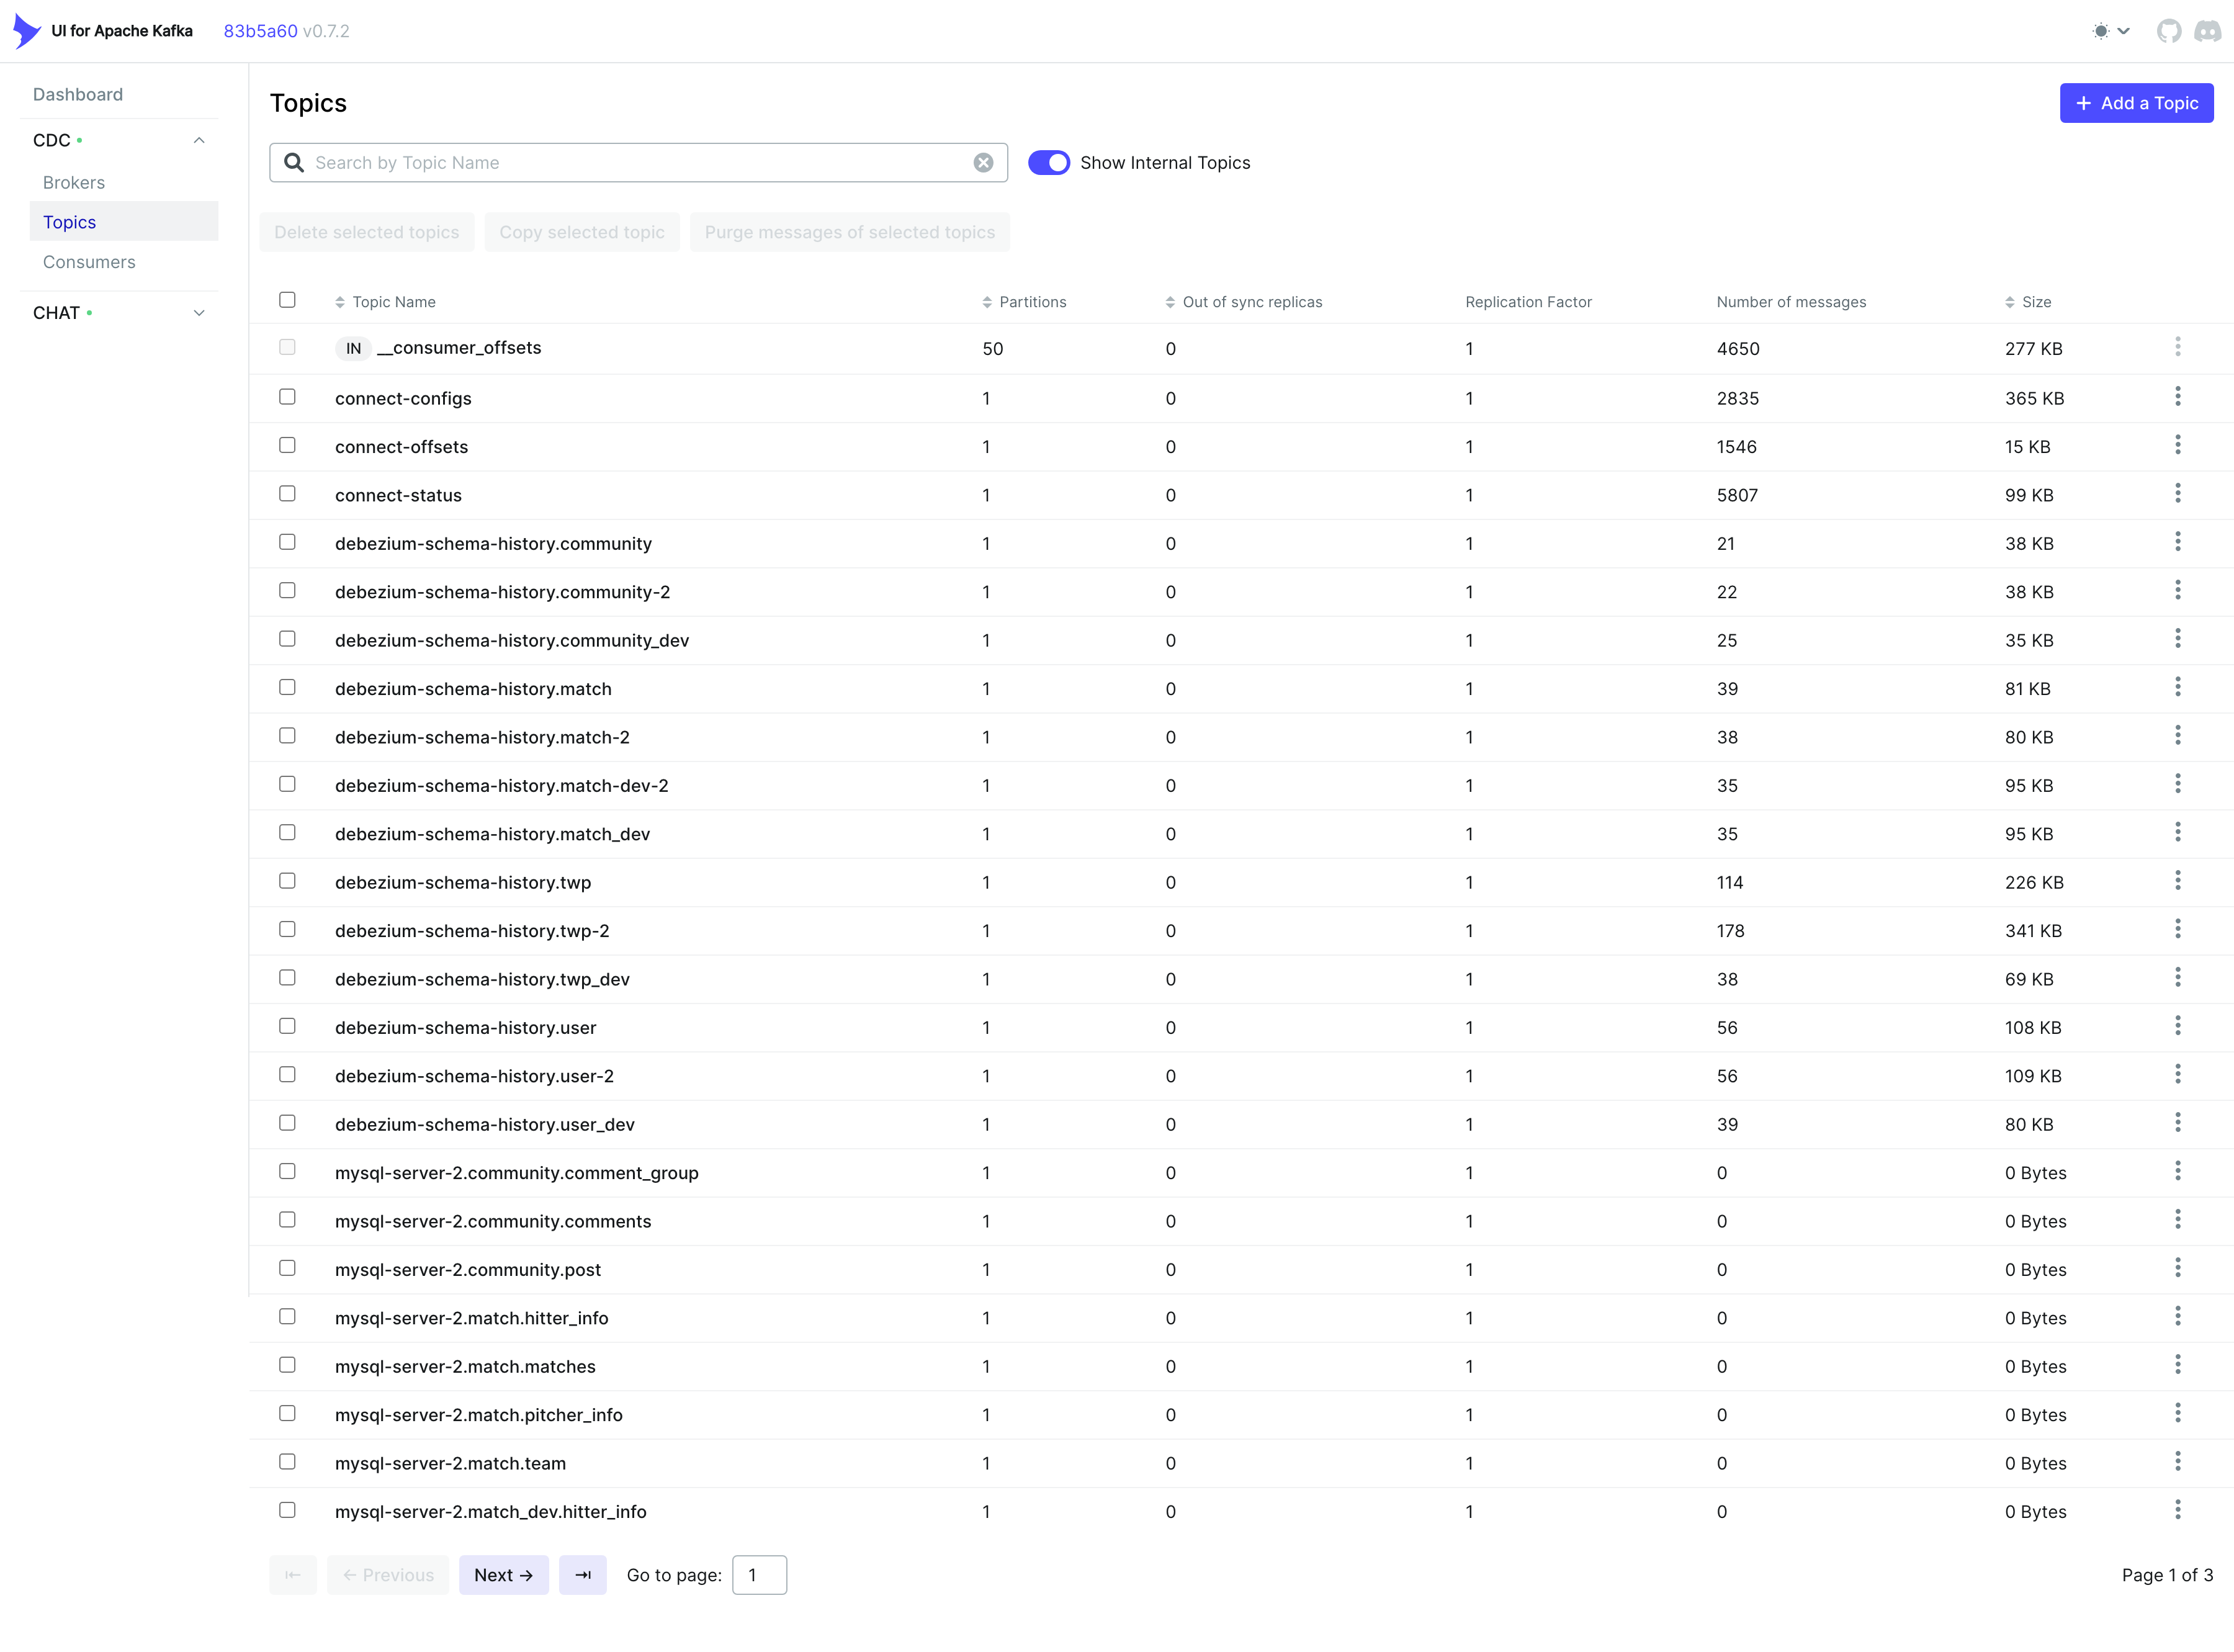
Task: Jump to last page arrow button
Action: (582, 1575)
